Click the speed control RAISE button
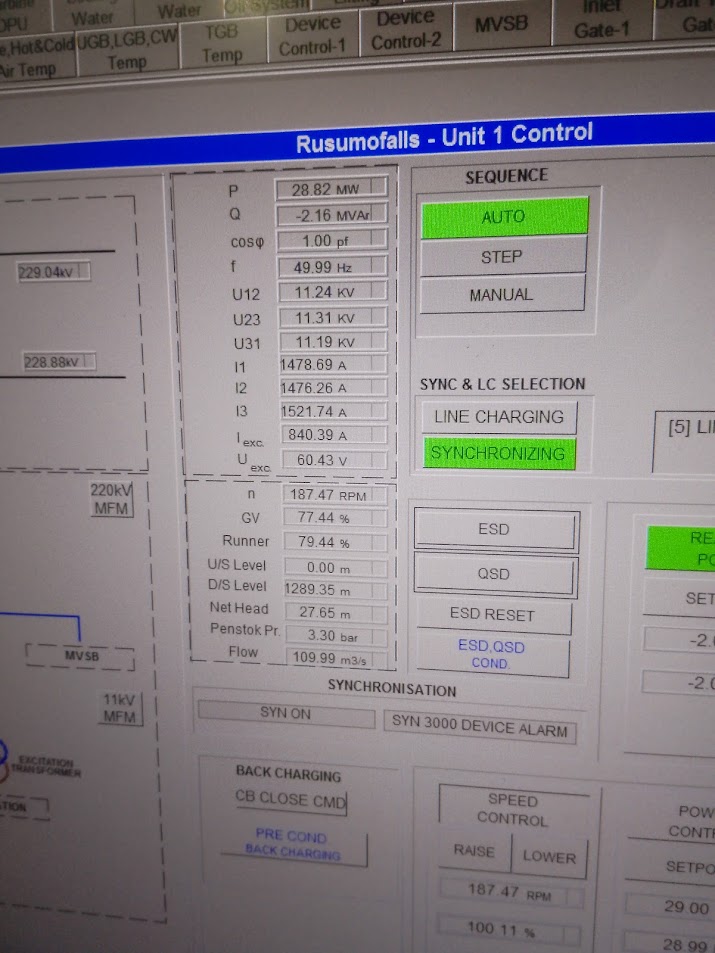715x953 pixels. (474, 850)
